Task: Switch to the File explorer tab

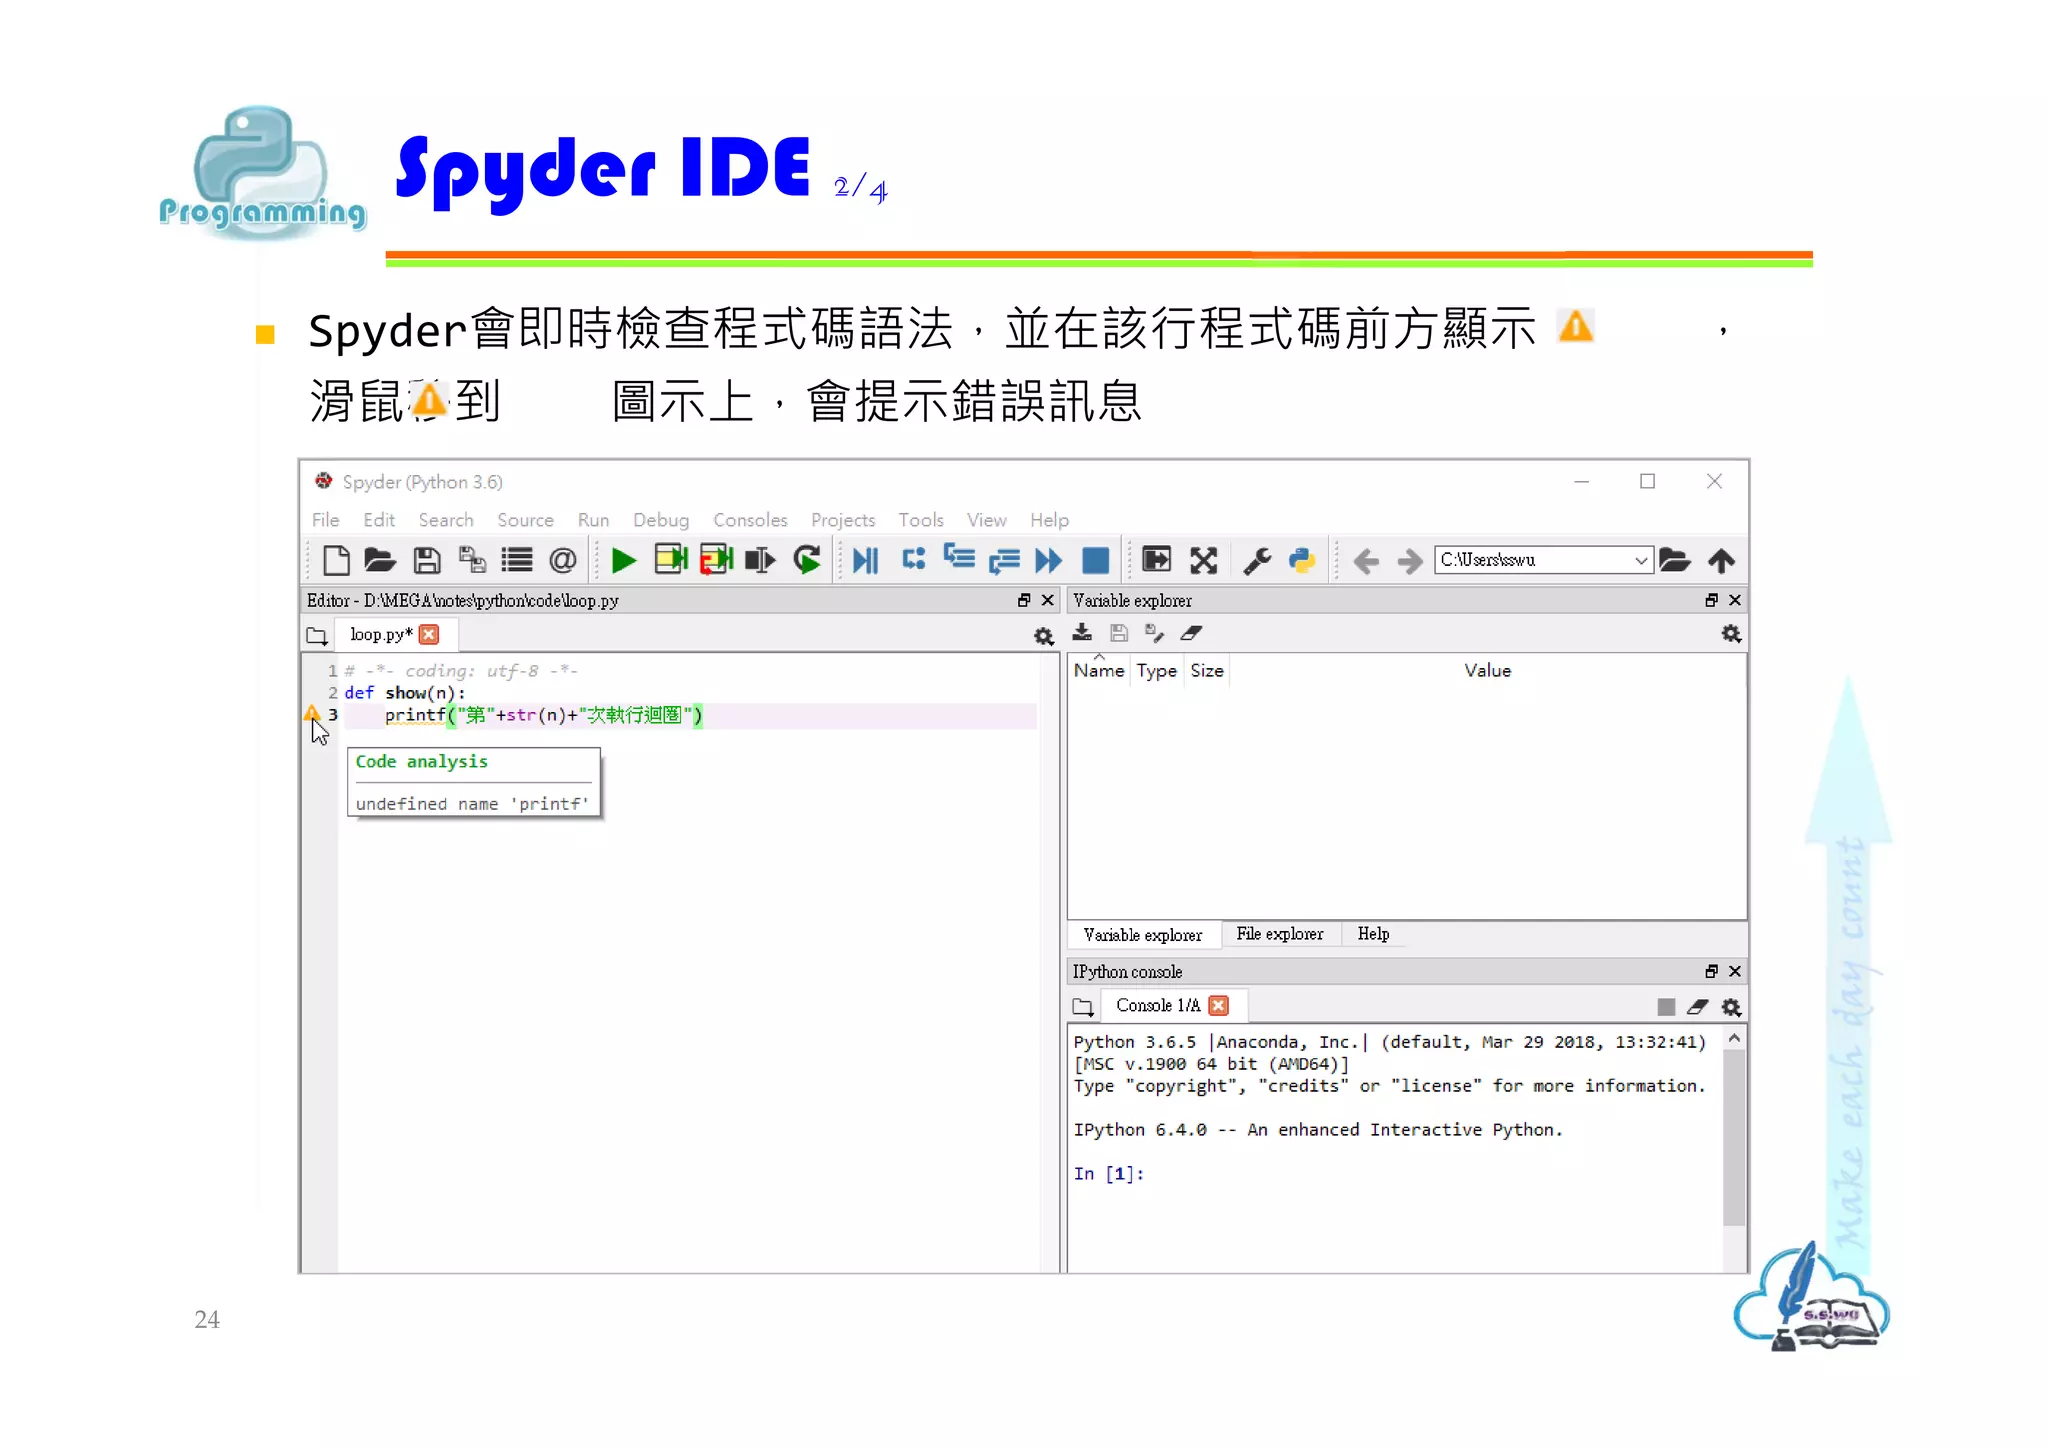Action: click(x=1279, y=934)
